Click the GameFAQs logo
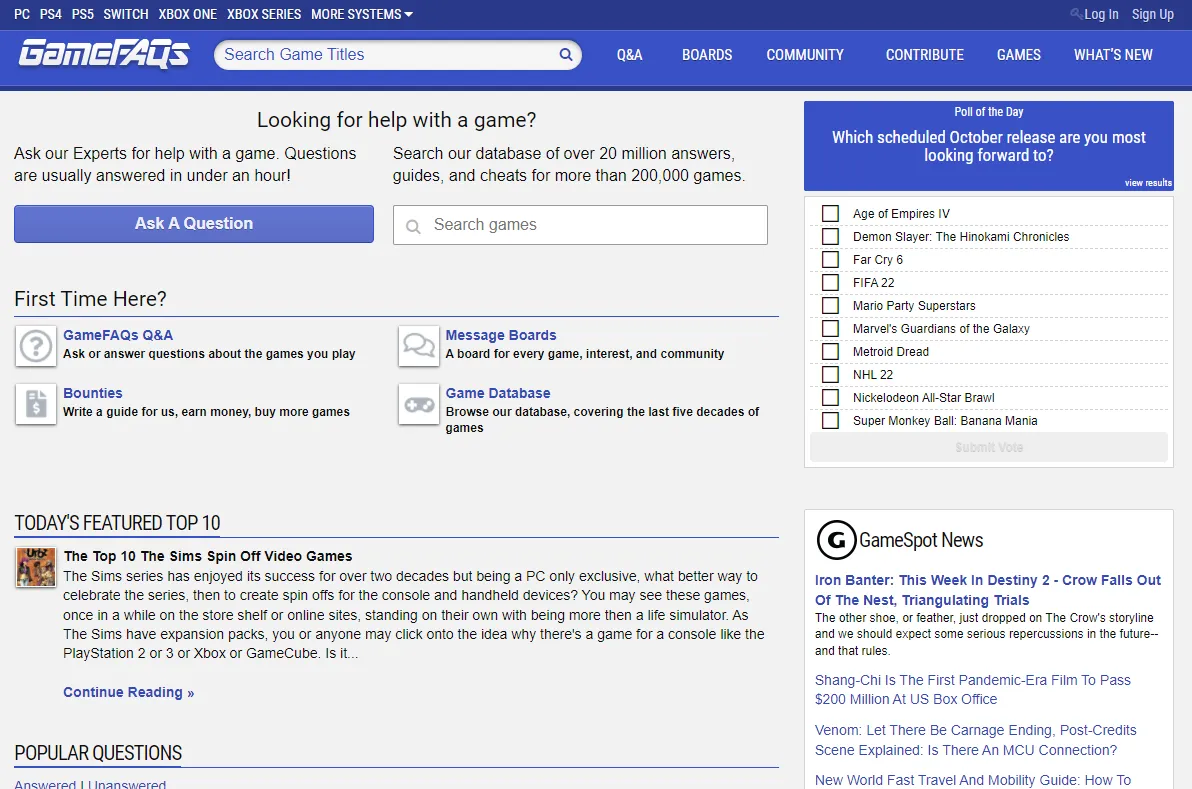The image size is (1192, 789). (103, 55)
